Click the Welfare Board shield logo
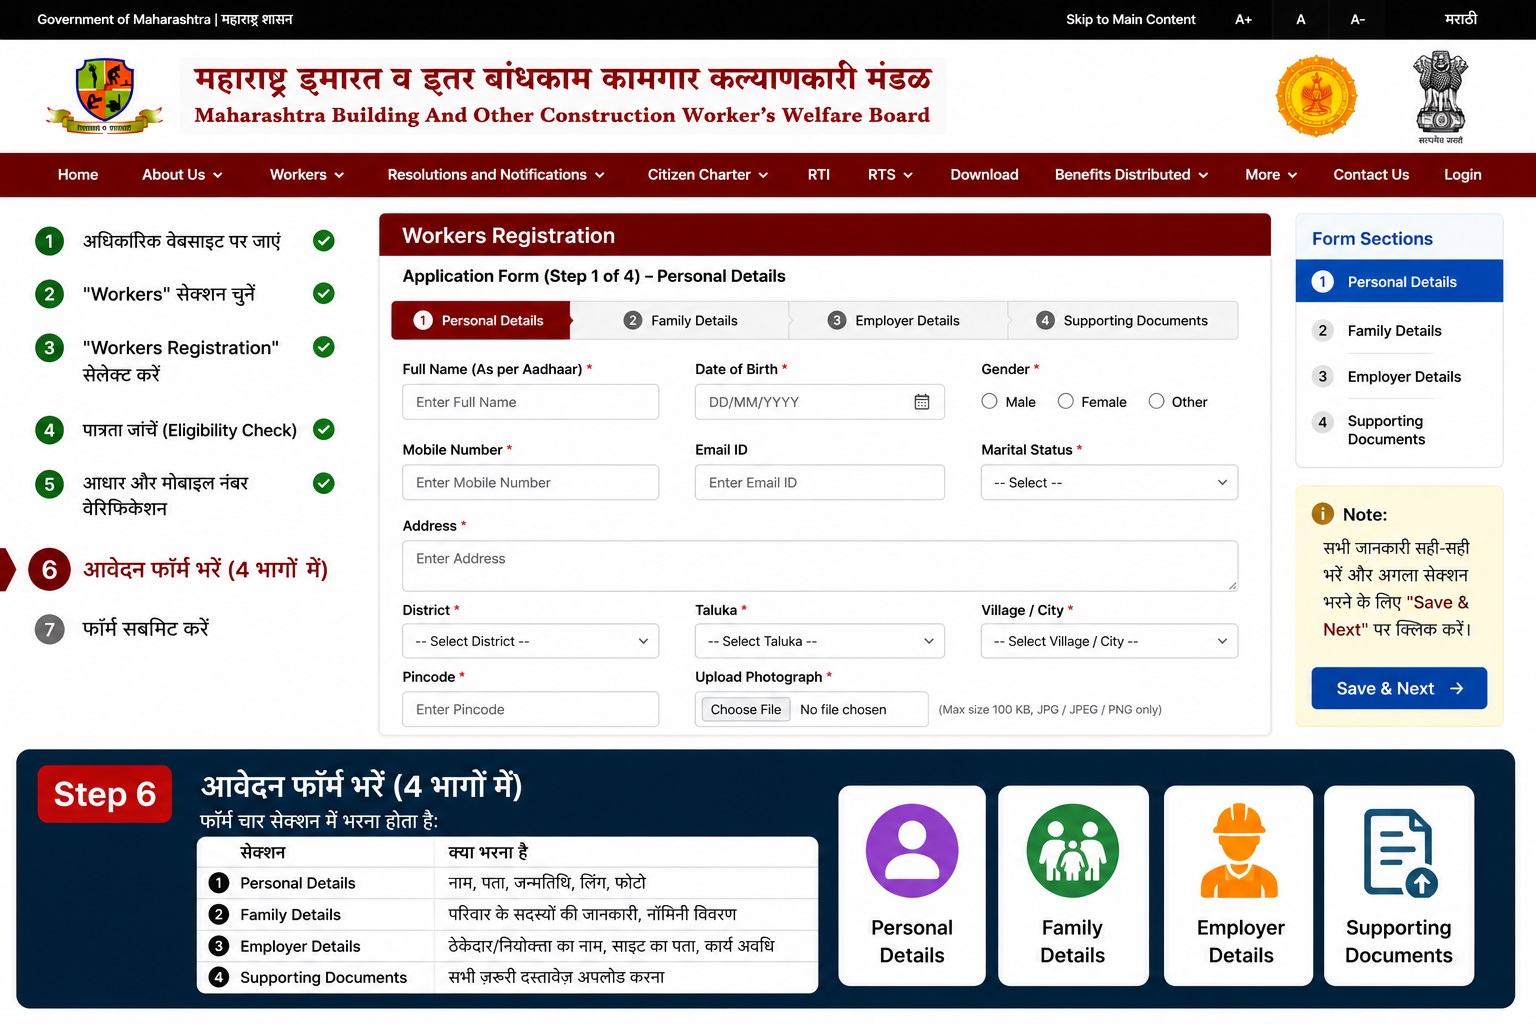 click(105, 96)
